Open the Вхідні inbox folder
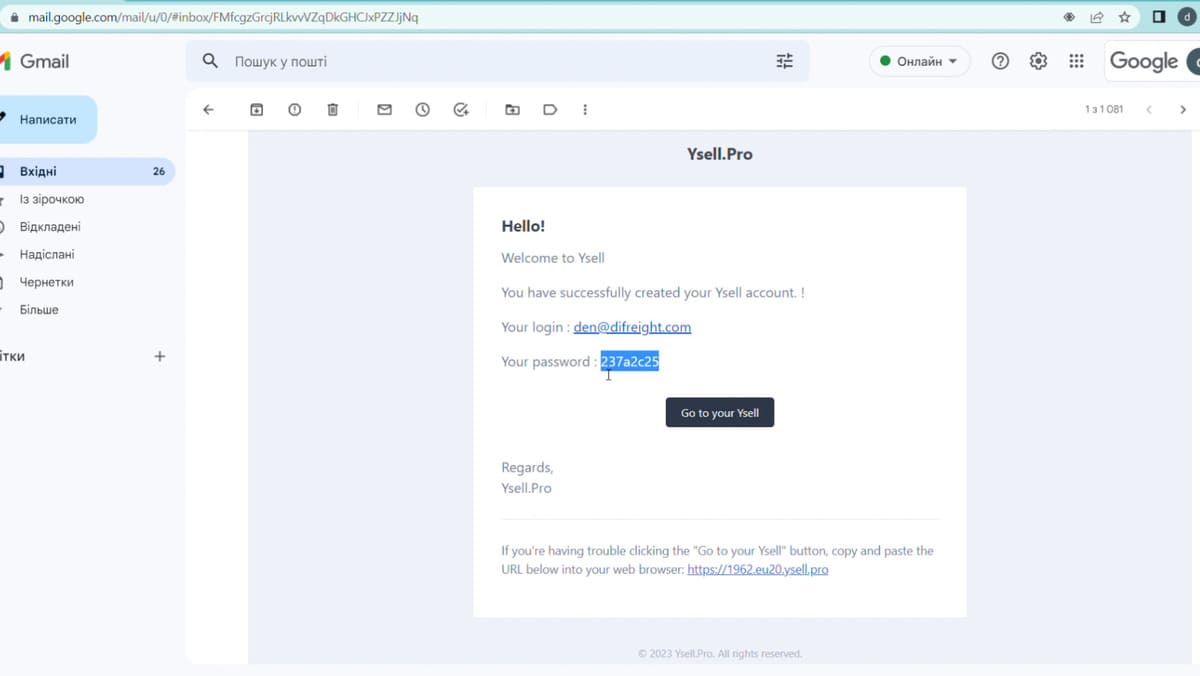Viewport: 1200px width, 676px height. 38,172
